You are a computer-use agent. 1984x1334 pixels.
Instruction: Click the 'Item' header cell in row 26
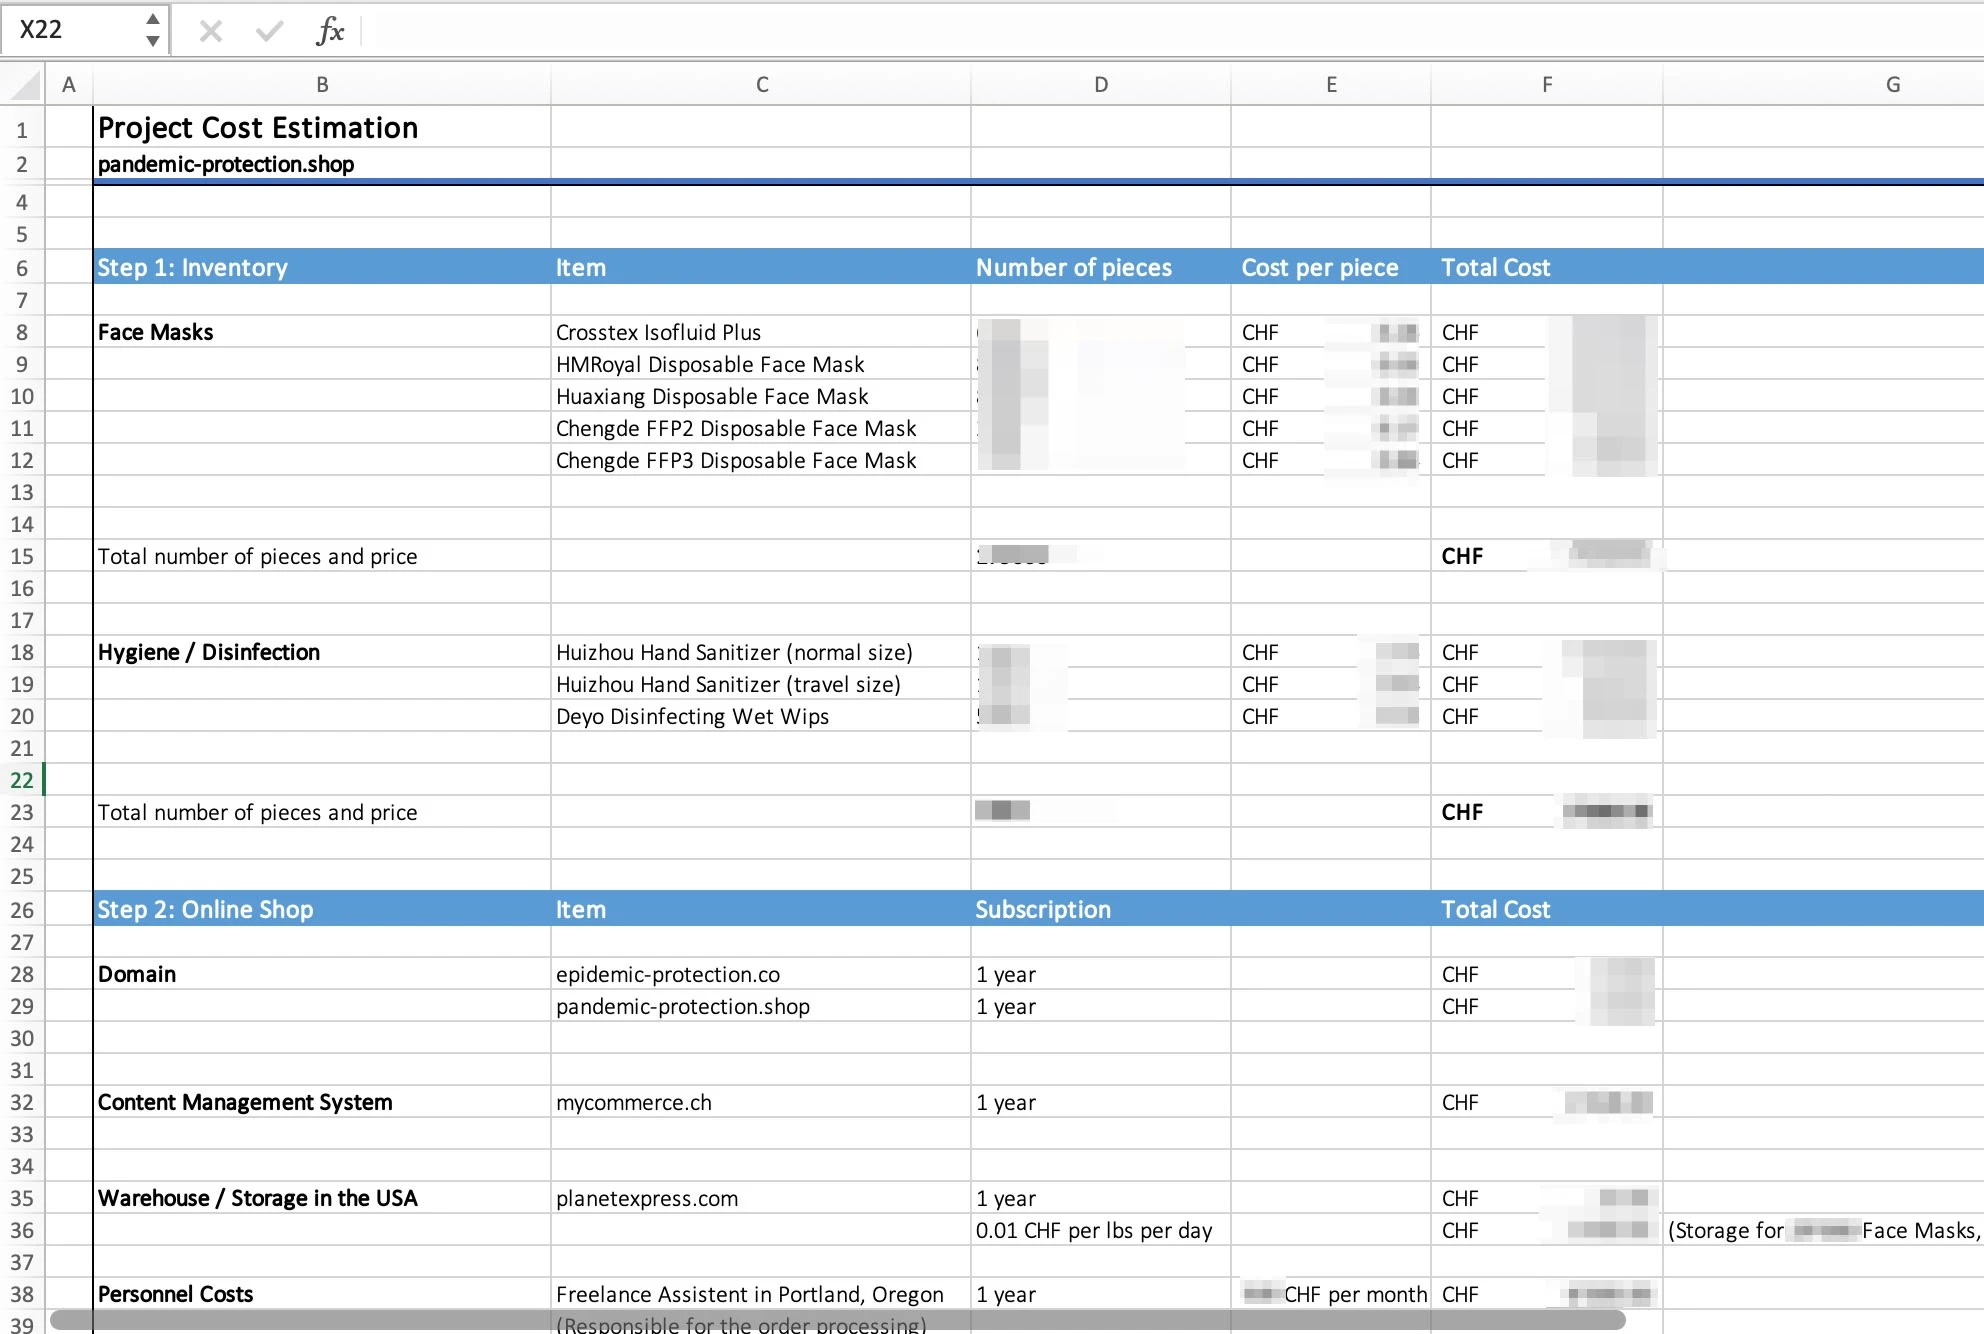click(762, 909)
